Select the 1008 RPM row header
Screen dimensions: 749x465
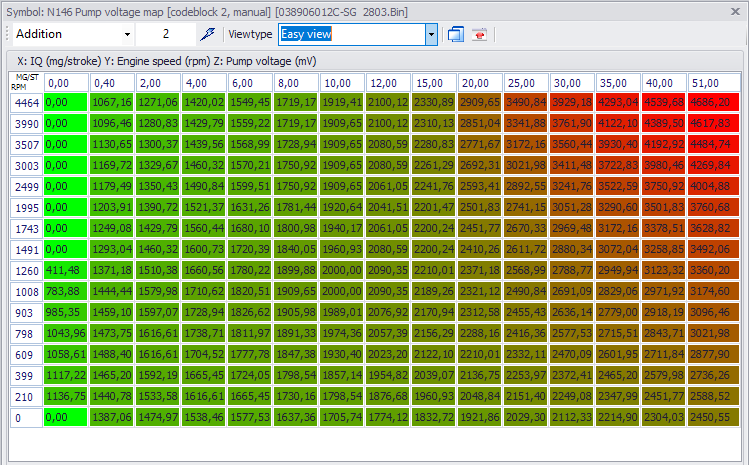click(x=26, y=291)
